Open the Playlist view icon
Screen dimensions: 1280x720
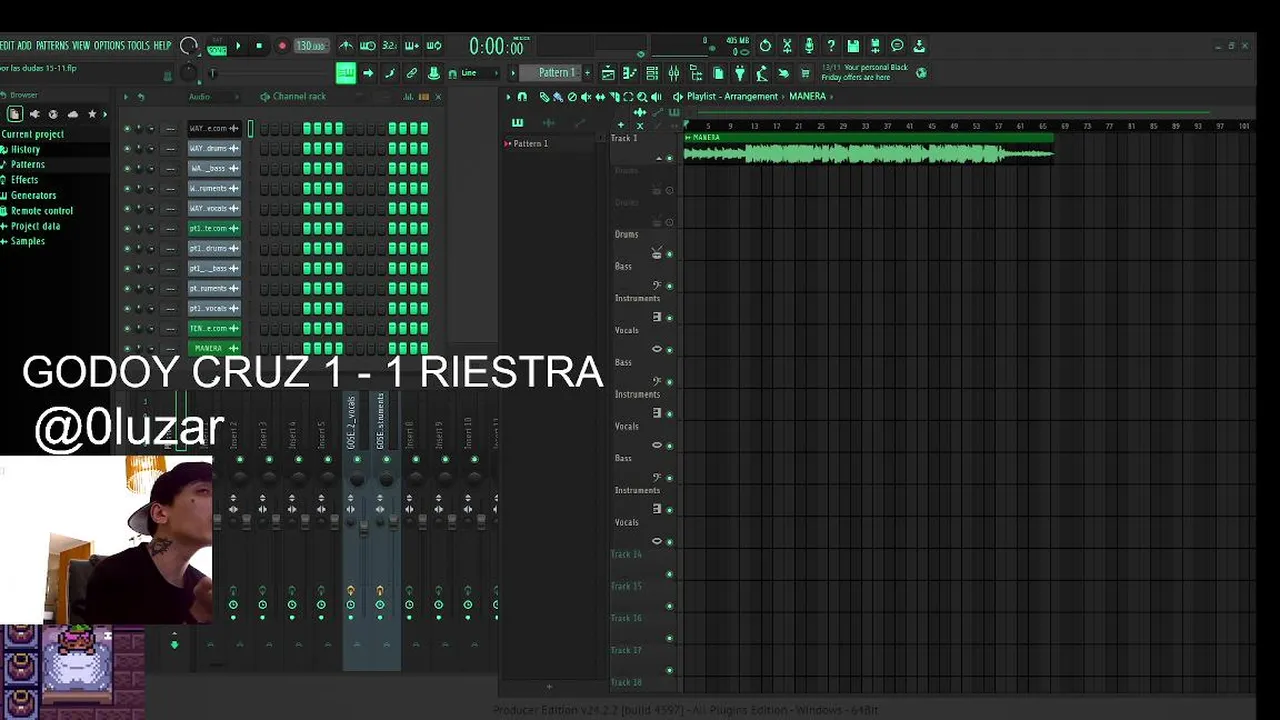[x=608, y=73]
